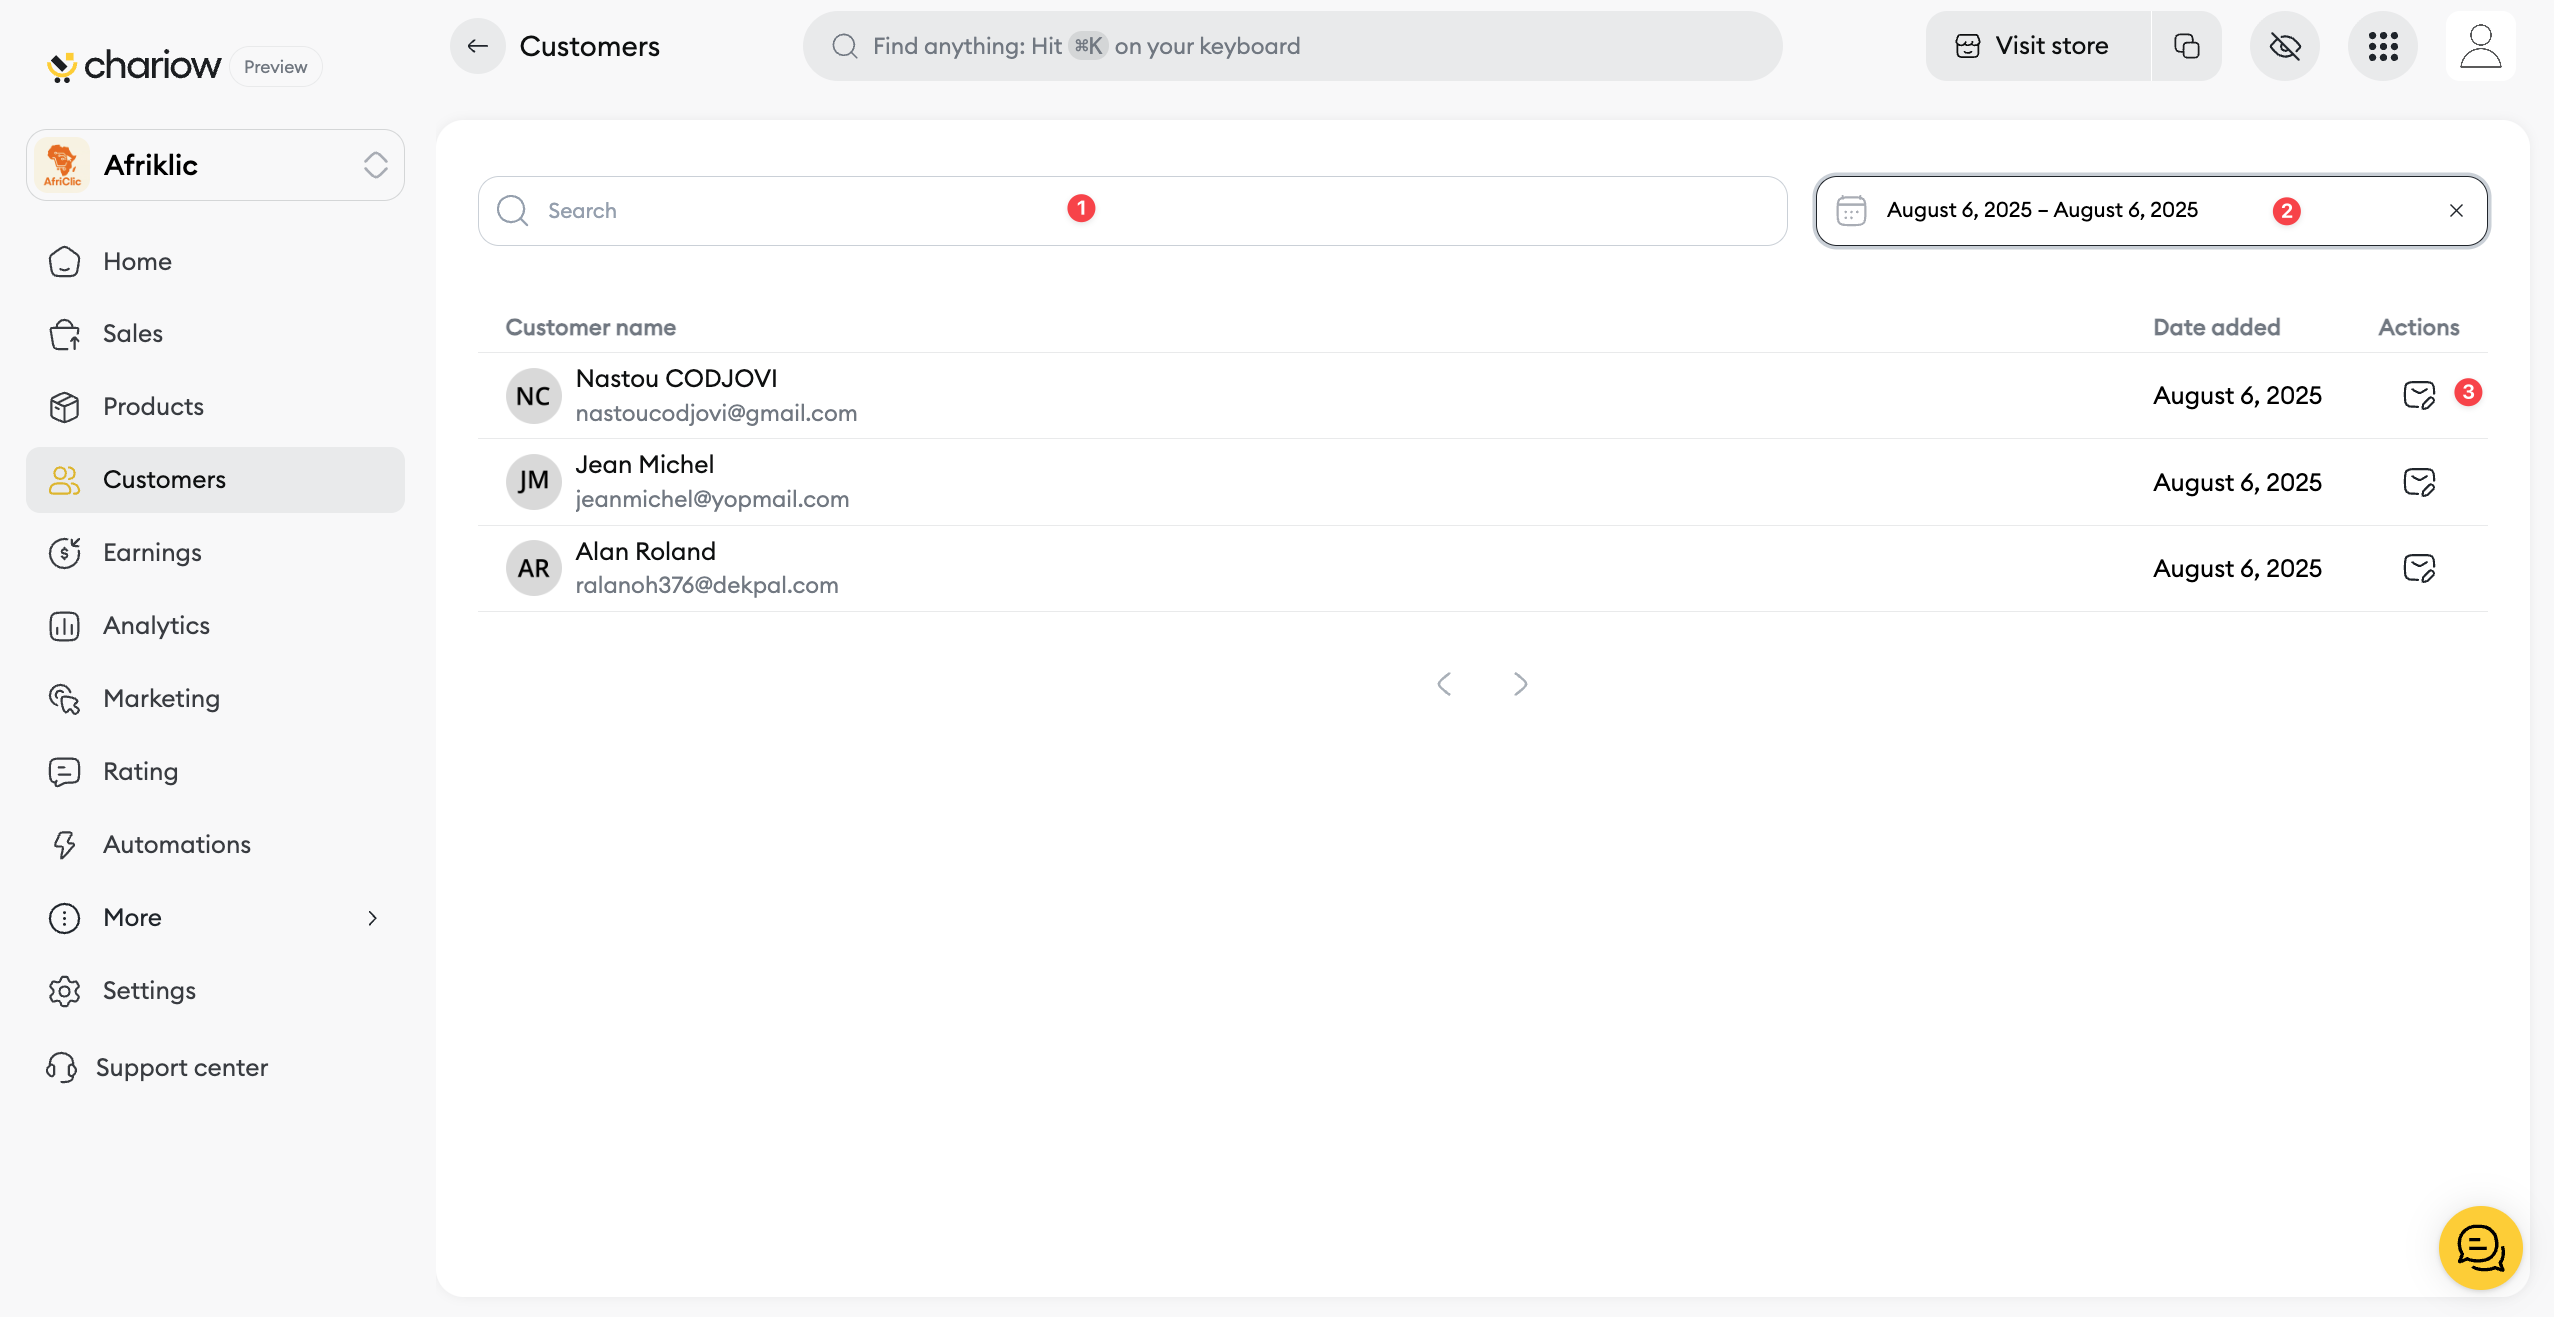Open Analytics in the sidebar
The image size is (2554, 1317).
[156, 625]
